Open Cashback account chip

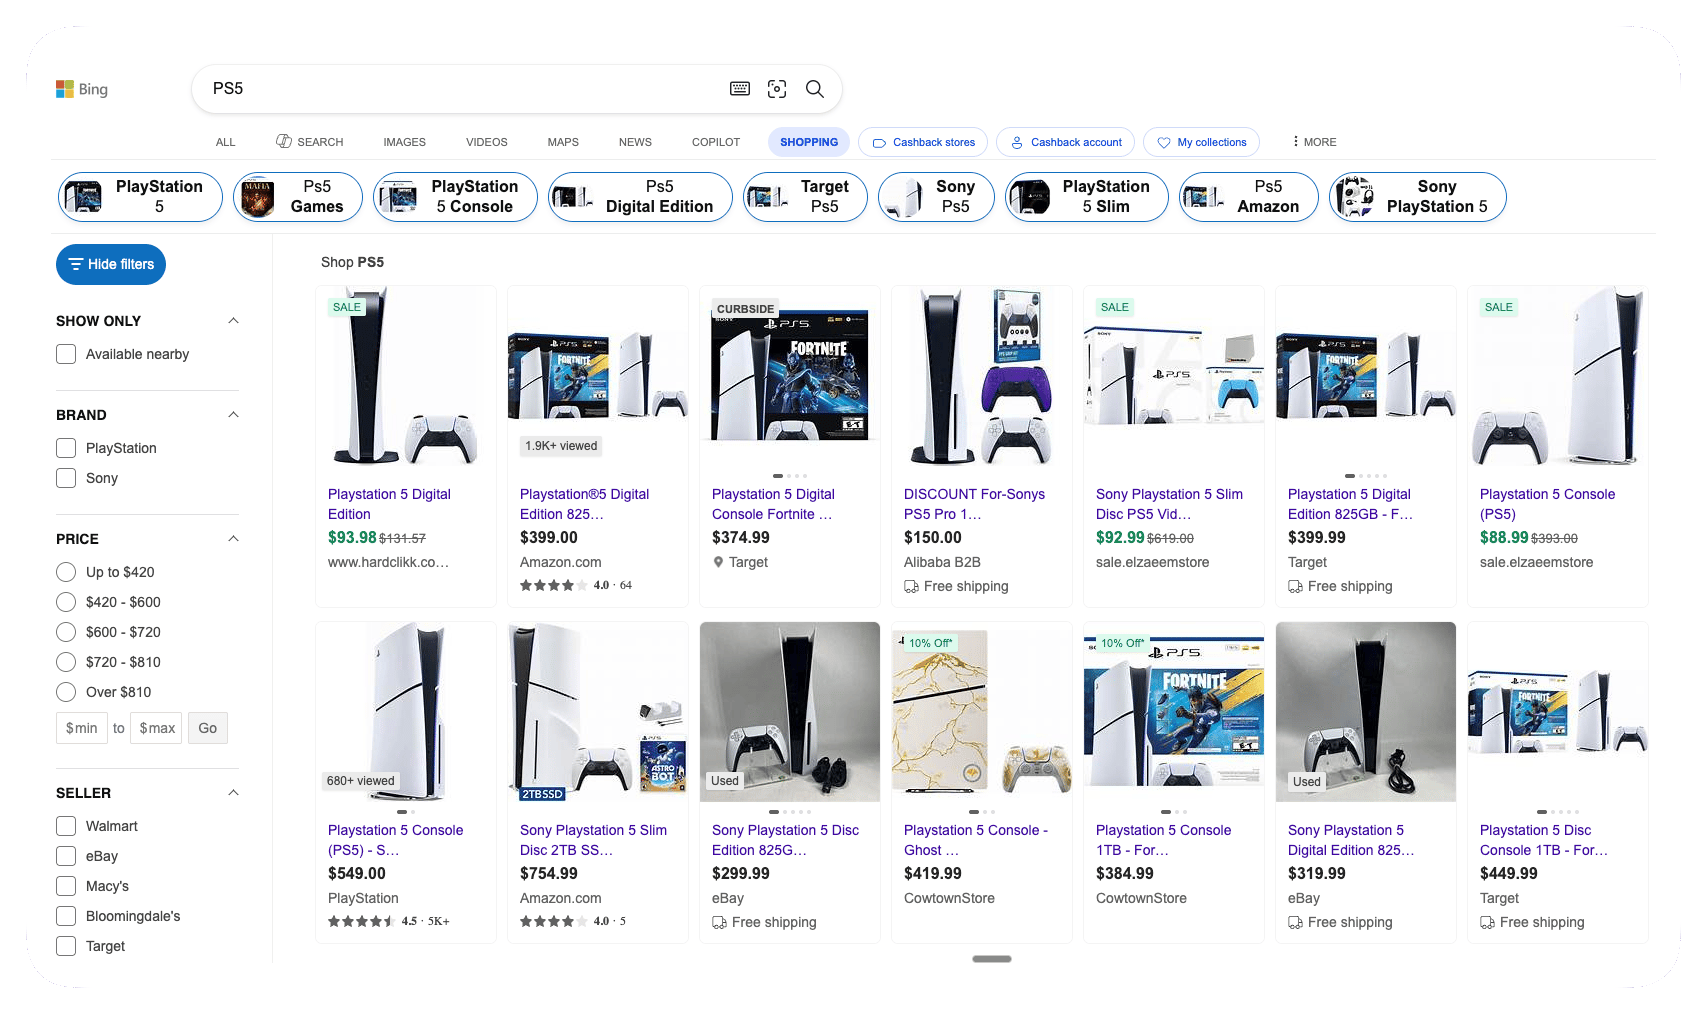click(1066, 142)
